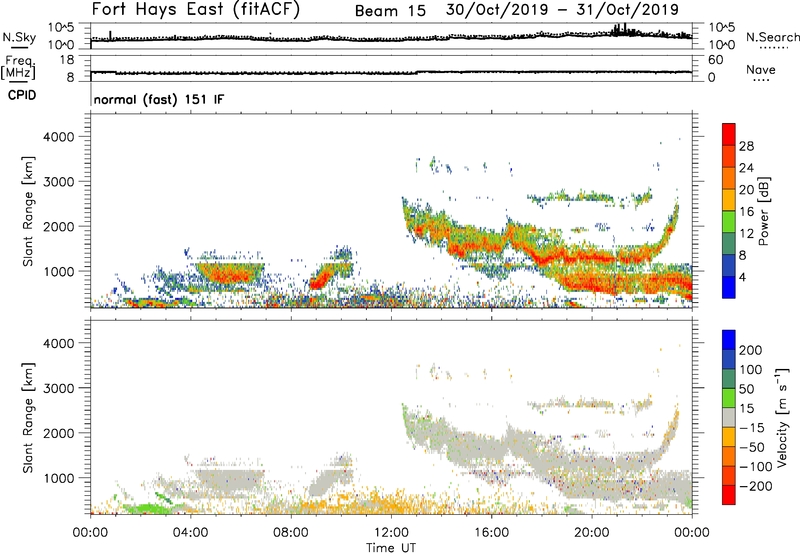Click the solid line sample under N.Sky
800x554 pixels.
point(19,47)
